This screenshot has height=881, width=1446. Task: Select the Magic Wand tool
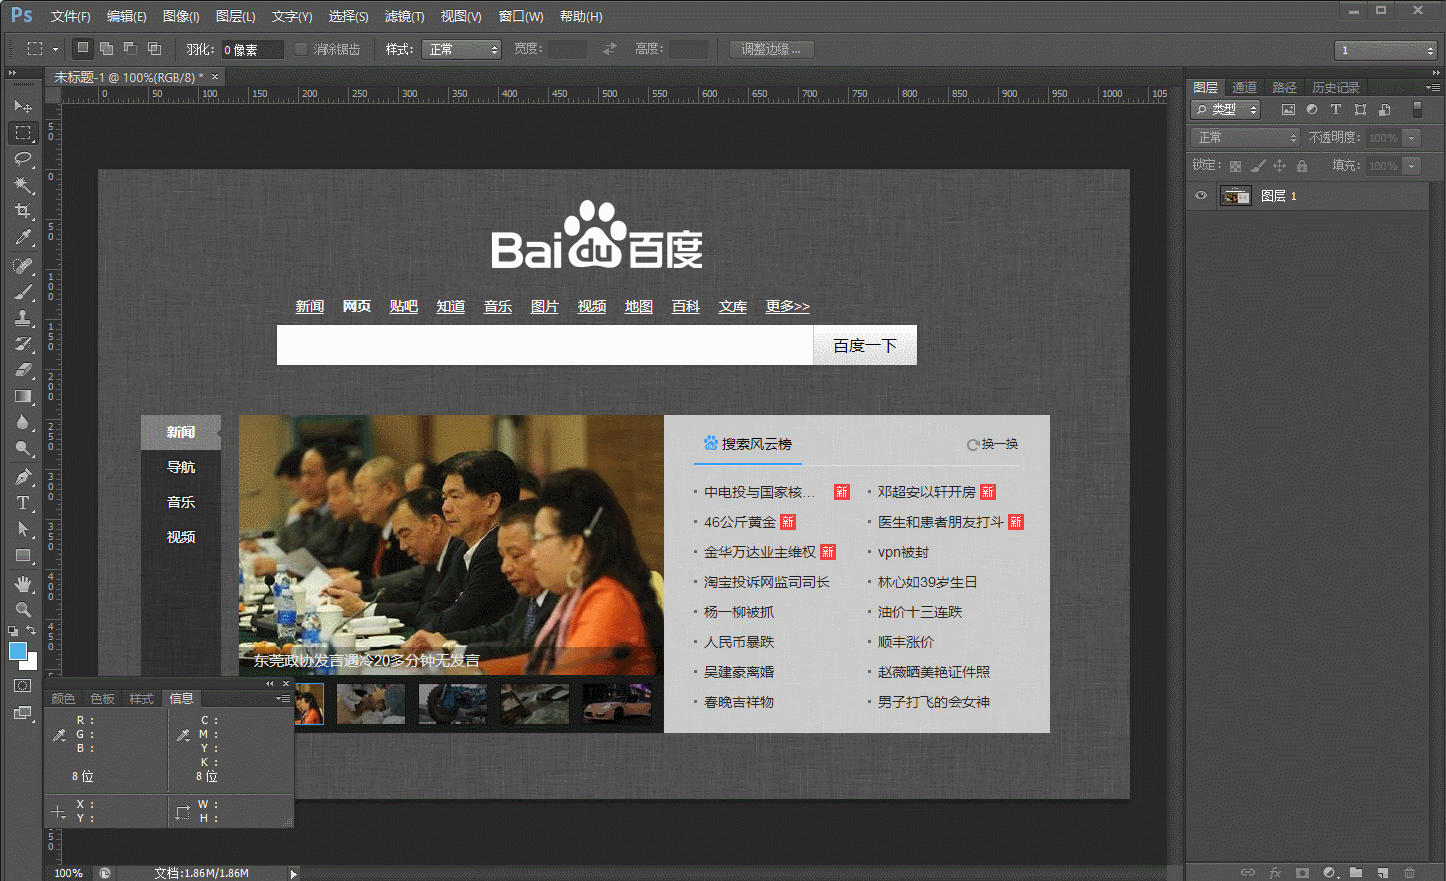[23, 184]
